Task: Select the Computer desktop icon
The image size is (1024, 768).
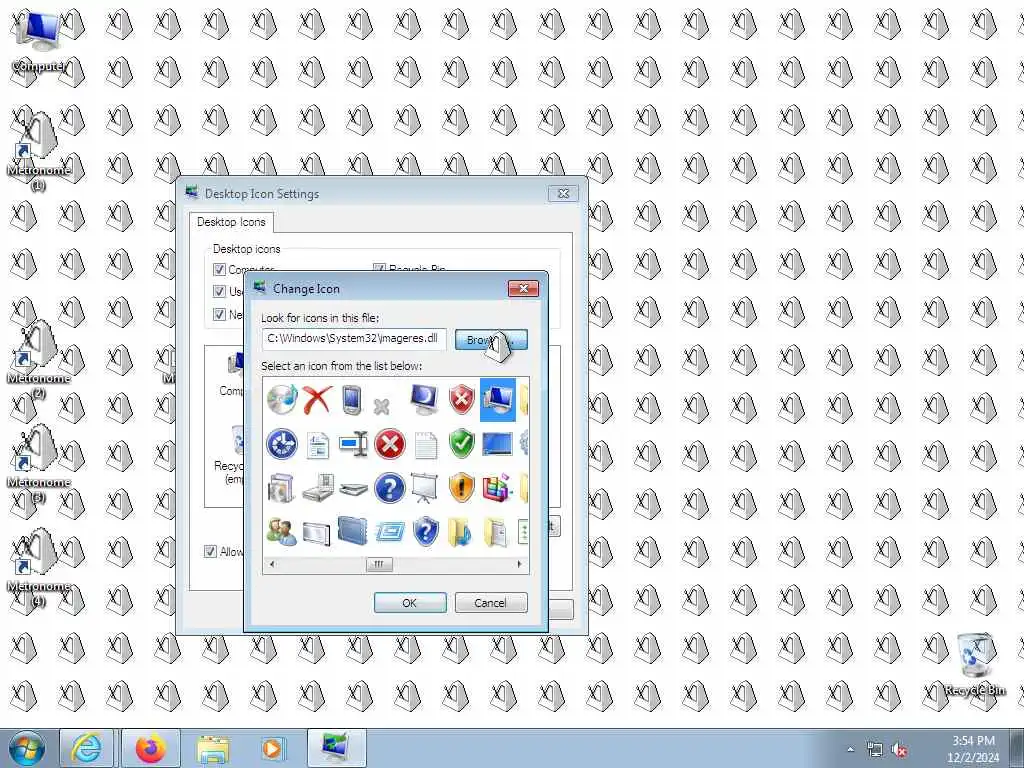Action: tap(39, 41)
